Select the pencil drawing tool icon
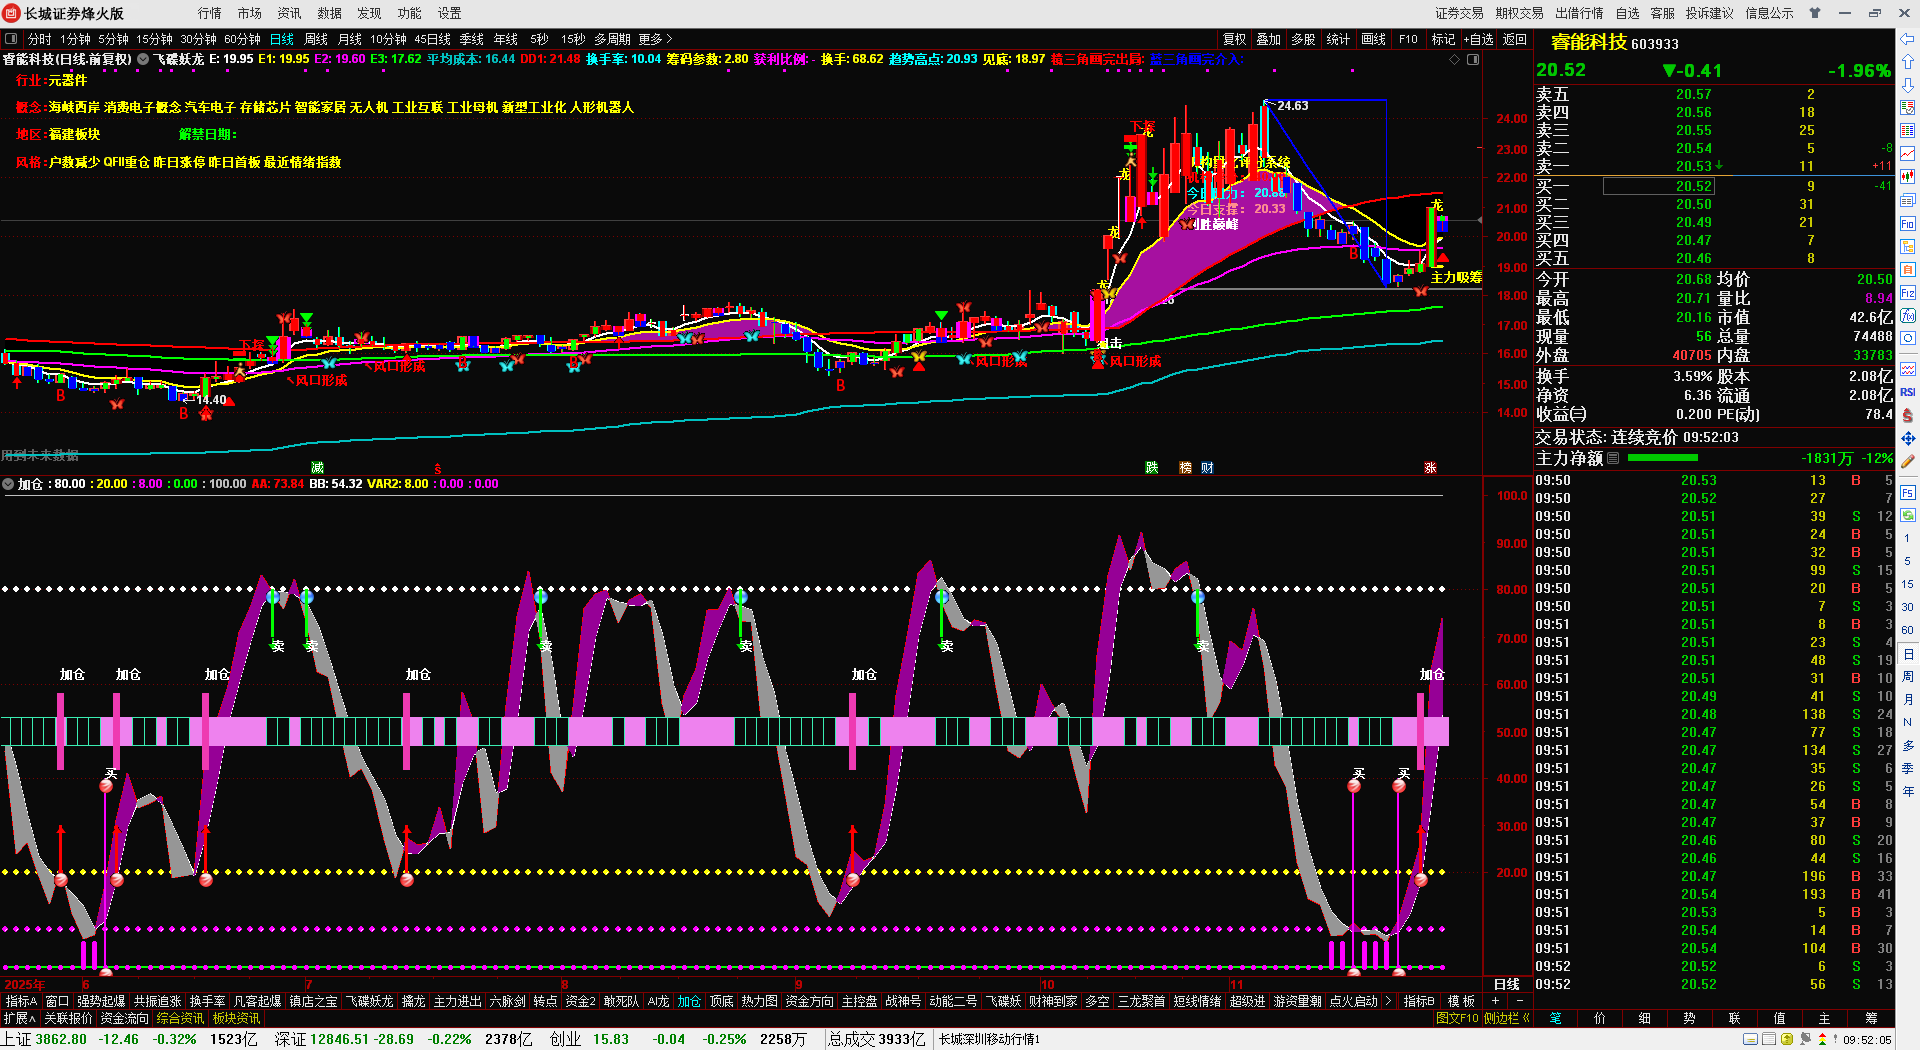 [1908, 462]
